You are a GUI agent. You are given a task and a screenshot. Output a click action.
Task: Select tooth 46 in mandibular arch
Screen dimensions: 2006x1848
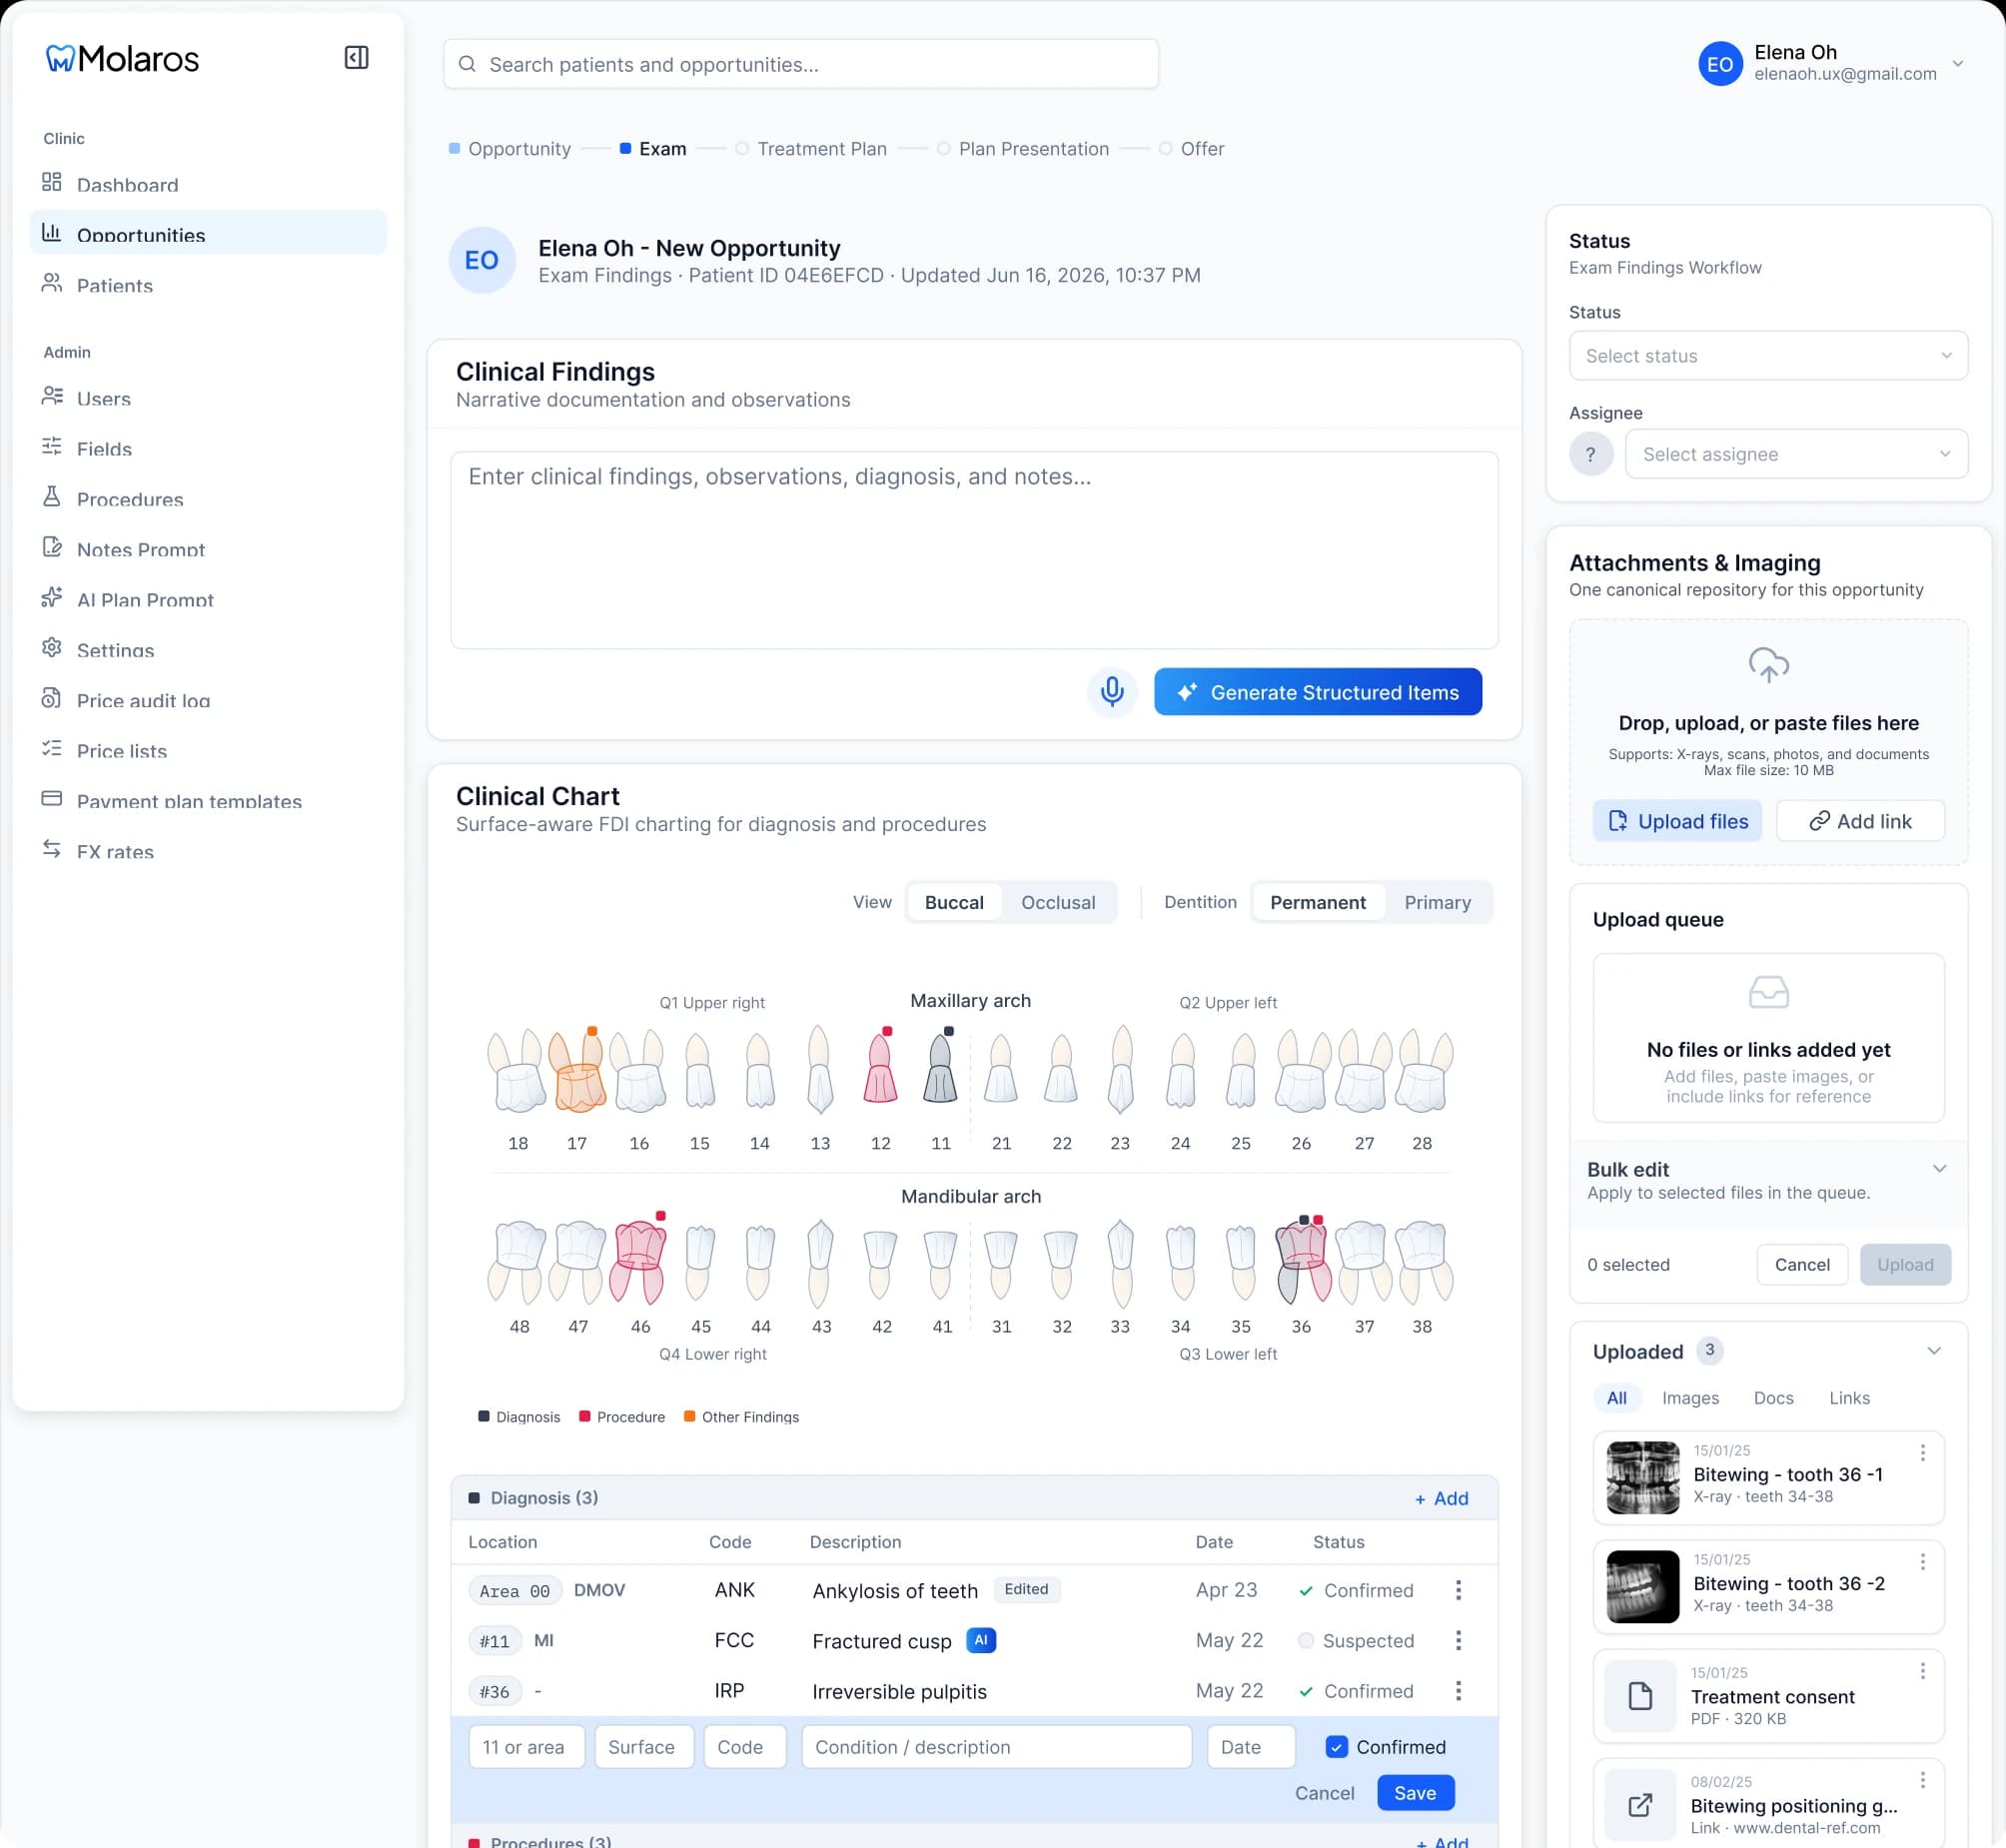(x=639, y=1260)
